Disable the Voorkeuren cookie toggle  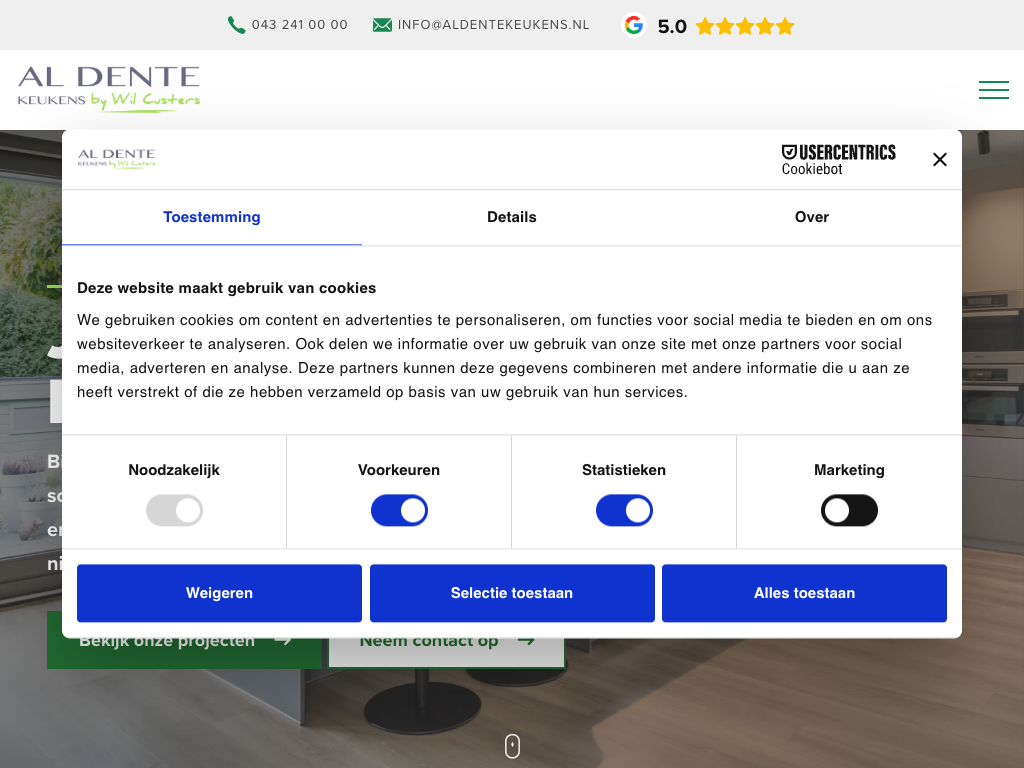(399, 511)
